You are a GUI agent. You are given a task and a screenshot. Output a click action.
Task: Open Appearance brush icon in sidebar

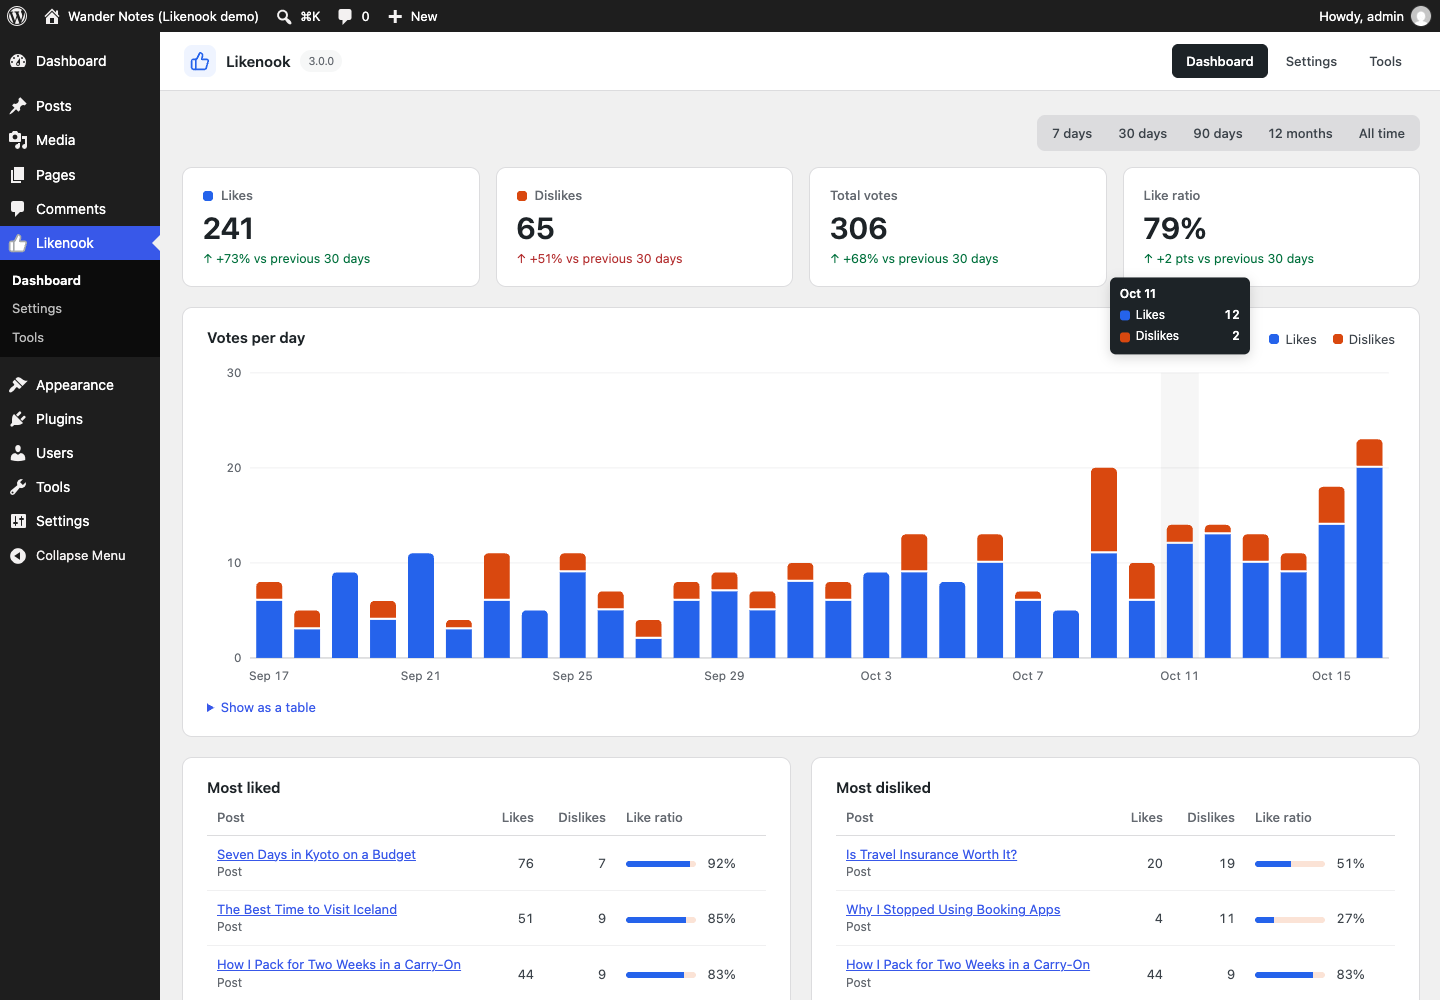pos(18,385)
